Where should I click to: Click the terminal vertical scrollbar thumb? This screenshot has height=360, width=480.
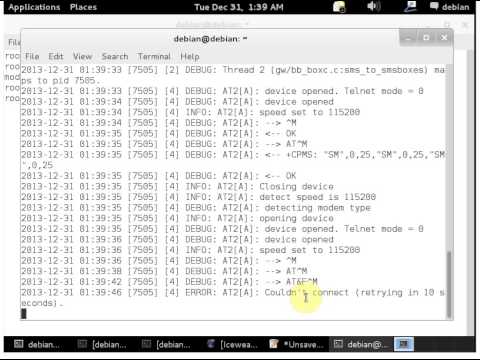click(x=449, y=284)
